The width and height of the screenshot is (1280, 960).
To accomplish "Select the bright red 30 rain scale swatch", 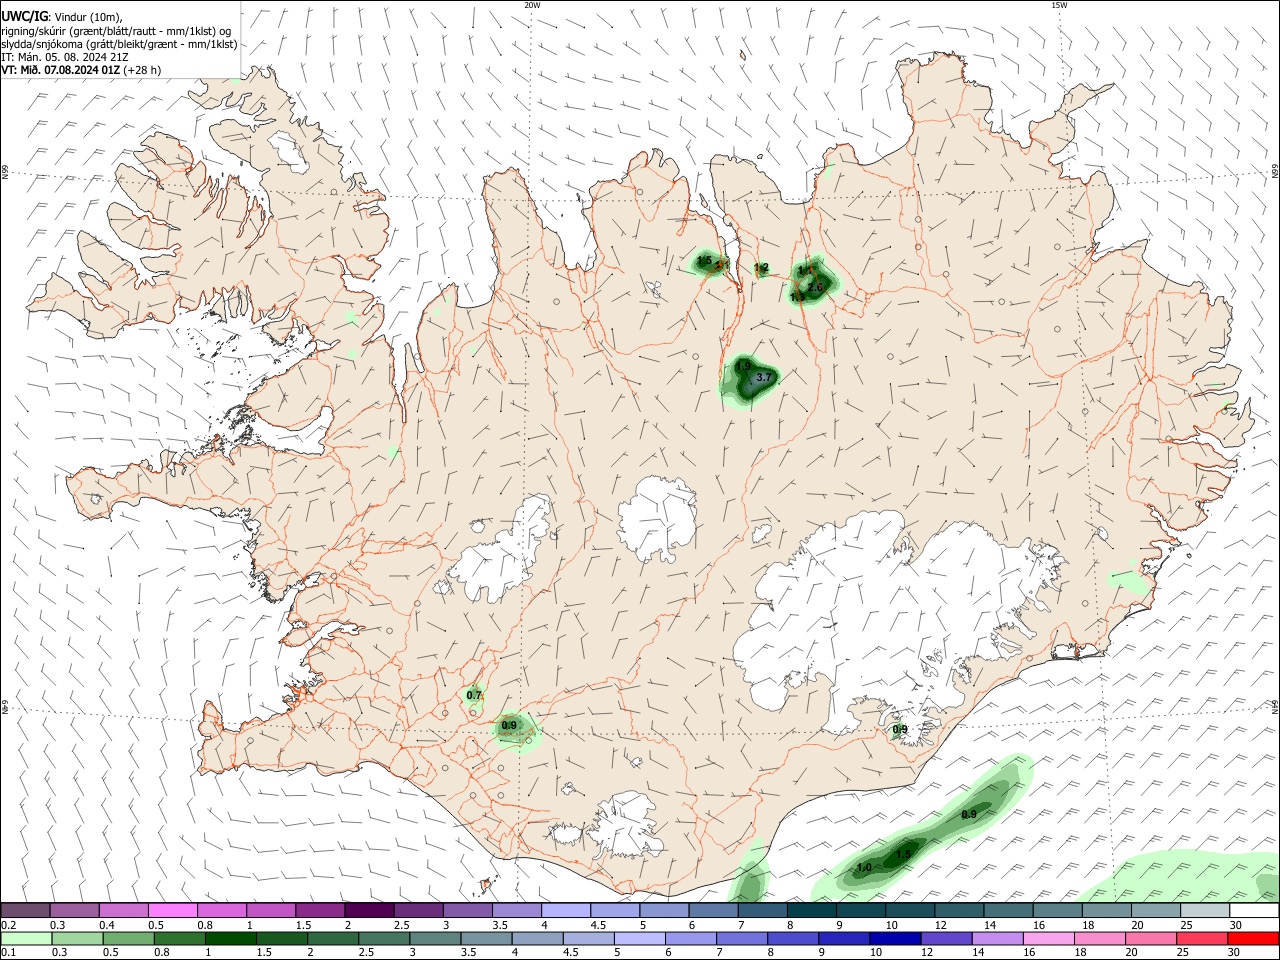I will click(x=1252, y=939).
